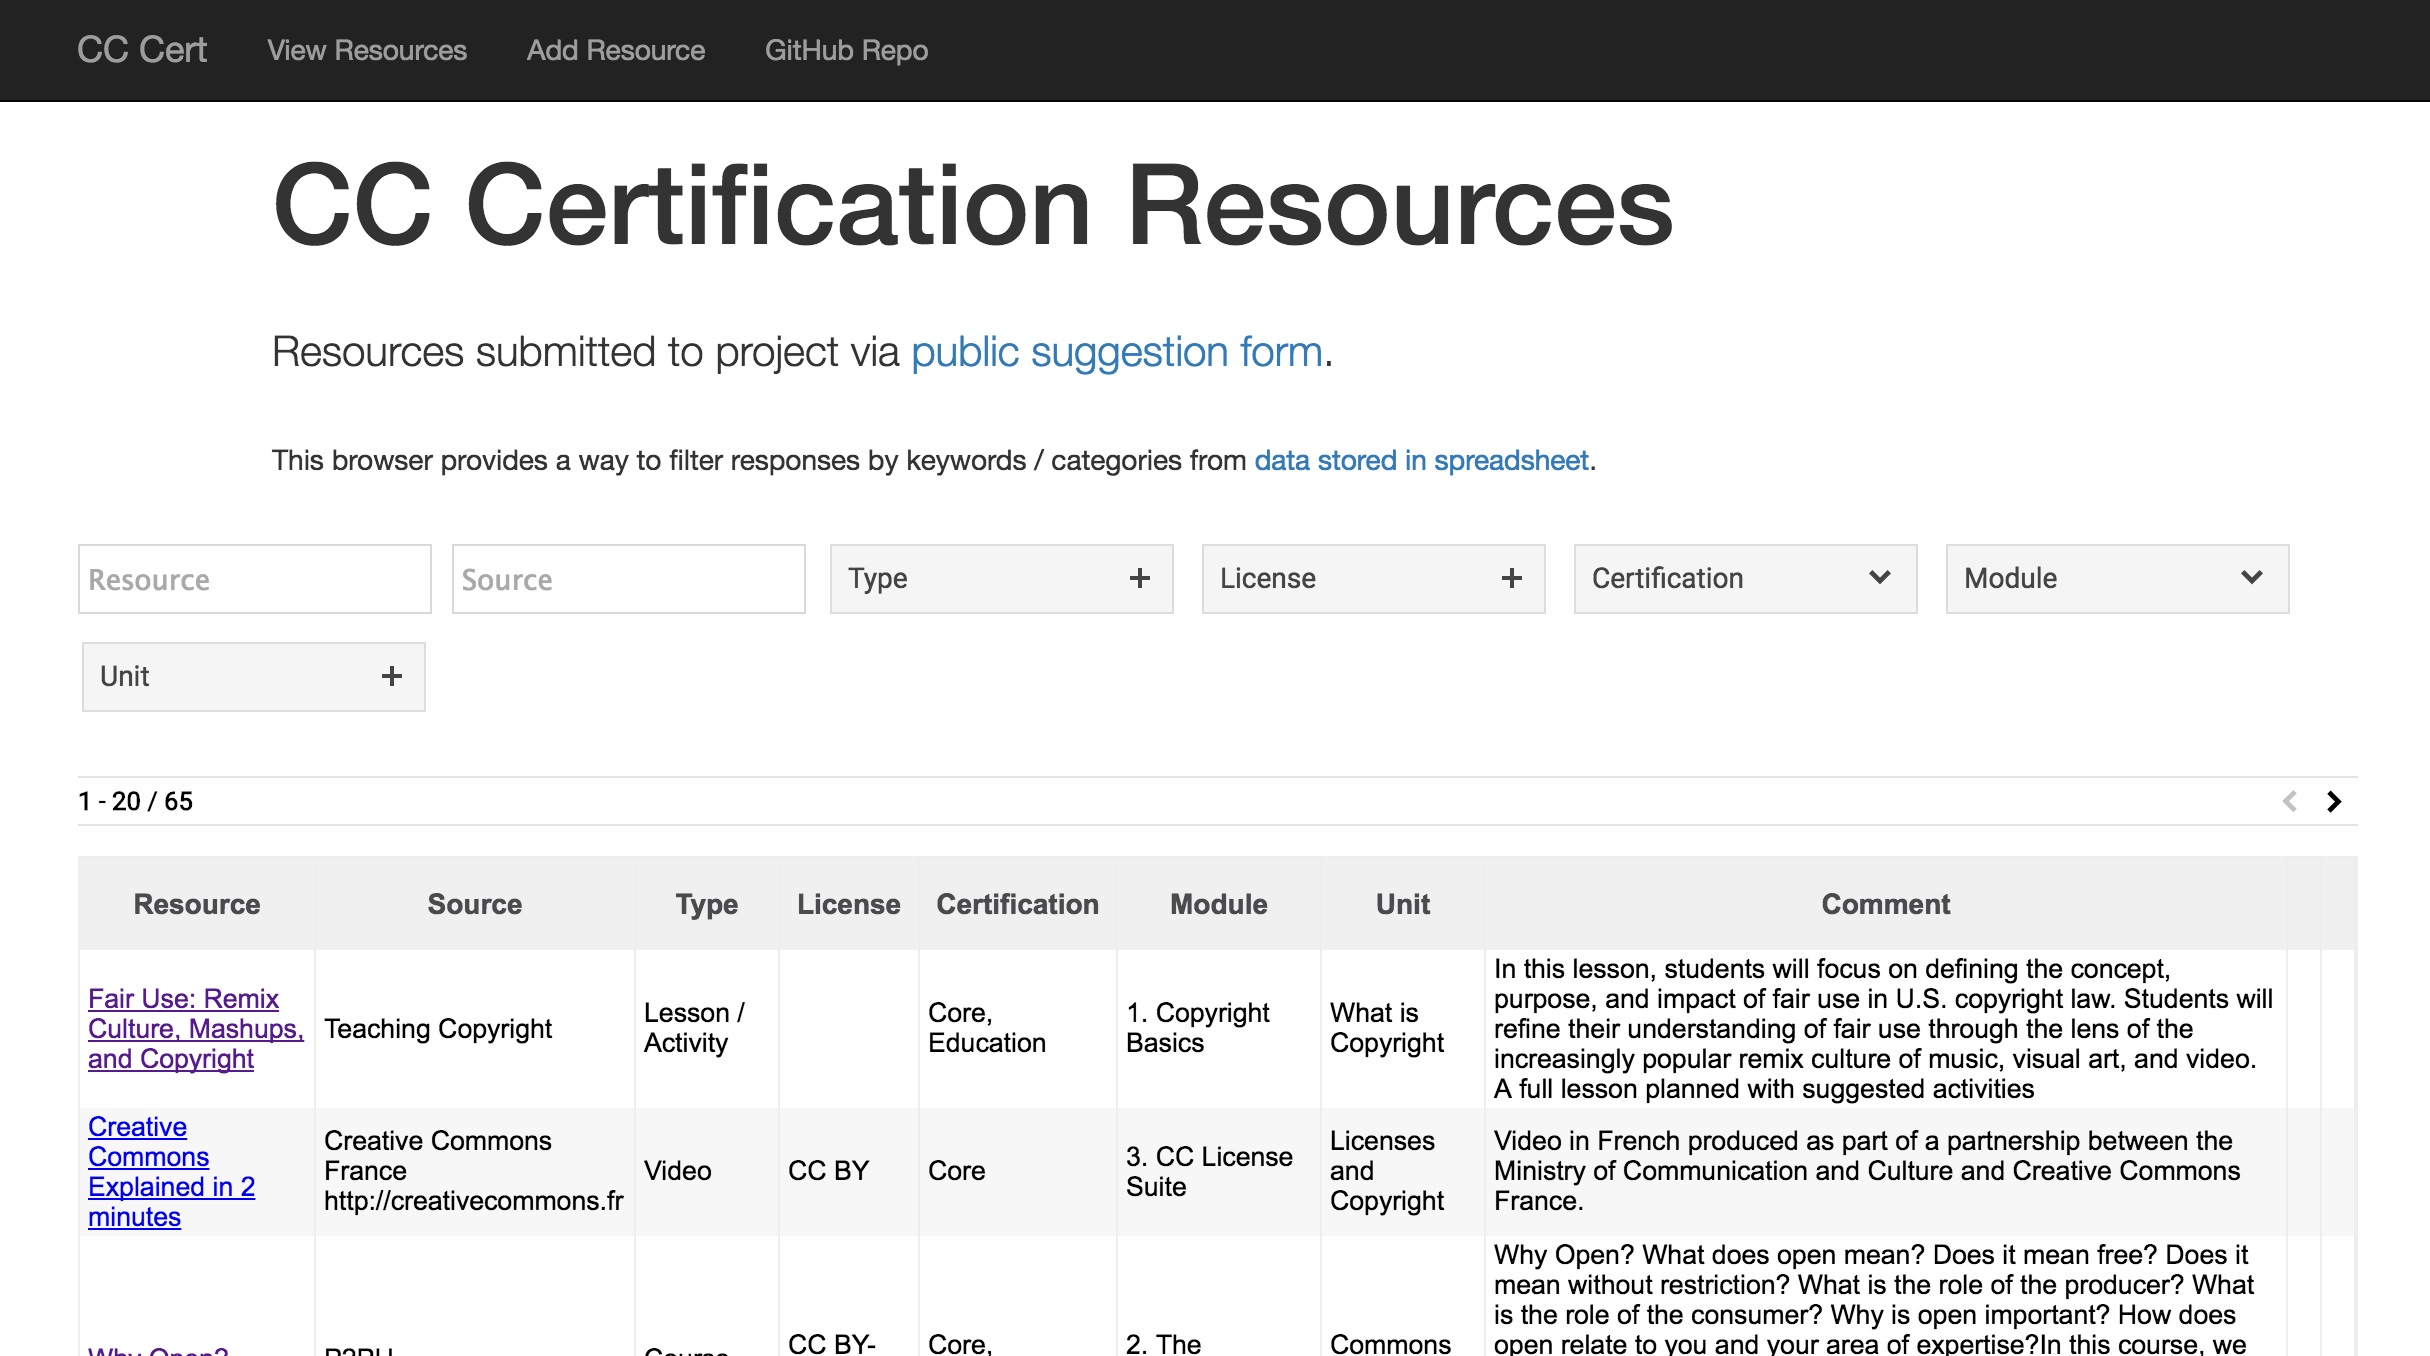Click the Resource column header
The width and height of the screenshot is (2430, 1356).
point(197,904)
